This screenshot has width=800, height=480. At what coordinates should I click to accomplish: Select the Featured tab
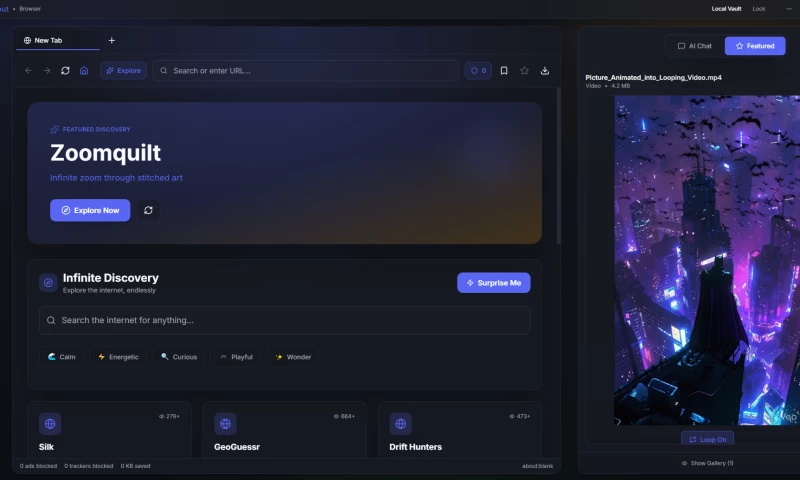click(754, 46)
